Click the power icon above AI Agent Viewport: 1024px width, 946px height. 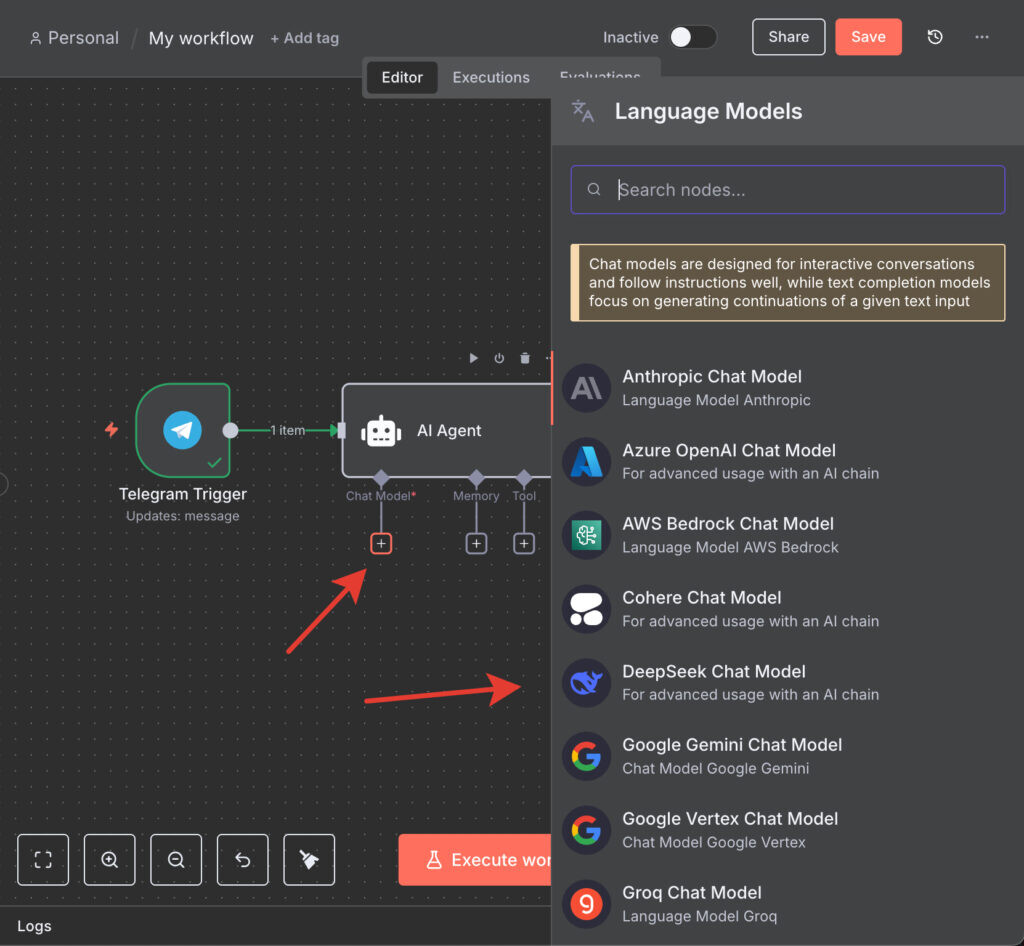point(499,358)
